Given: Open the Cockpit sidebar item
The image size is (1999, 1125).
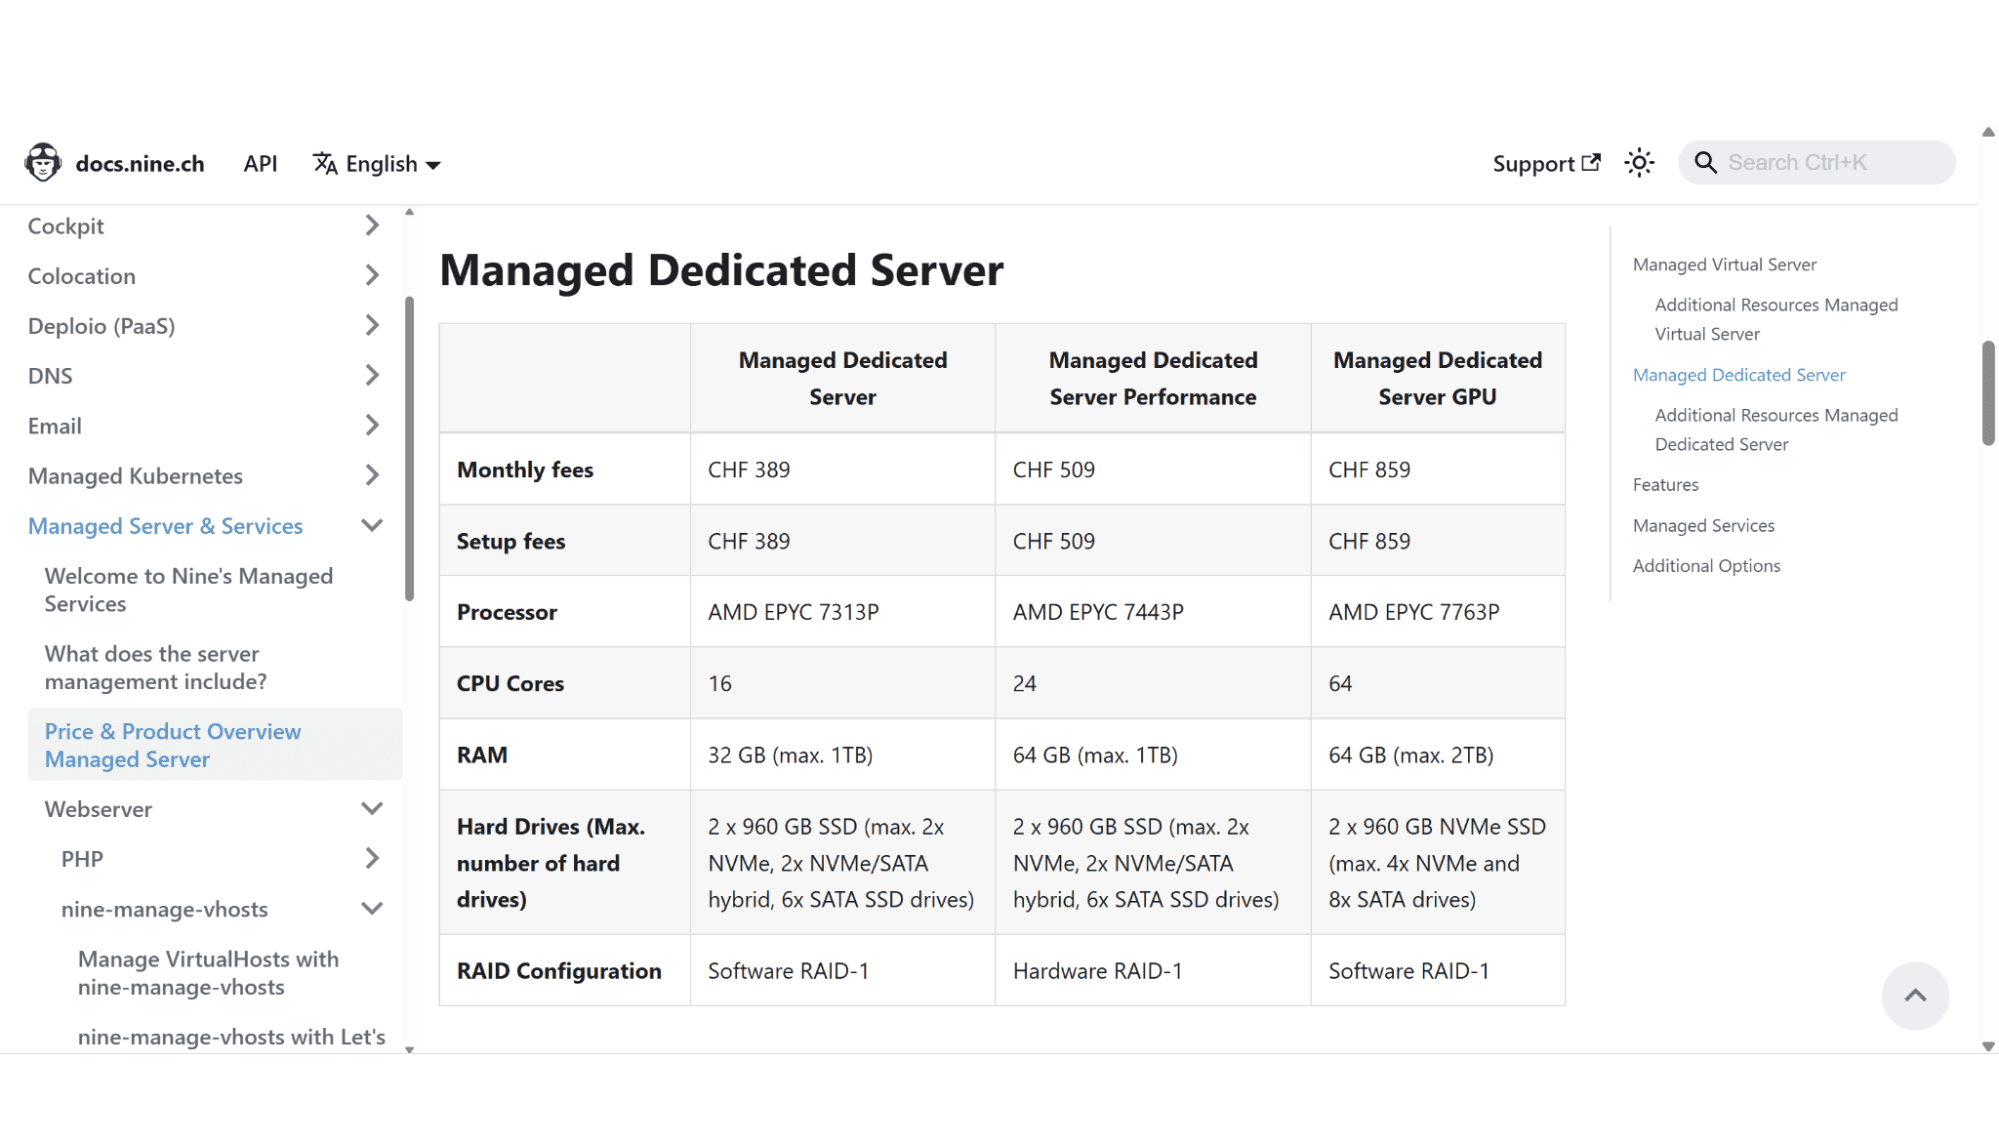Looking at the screenshot, I should (66, 226).
